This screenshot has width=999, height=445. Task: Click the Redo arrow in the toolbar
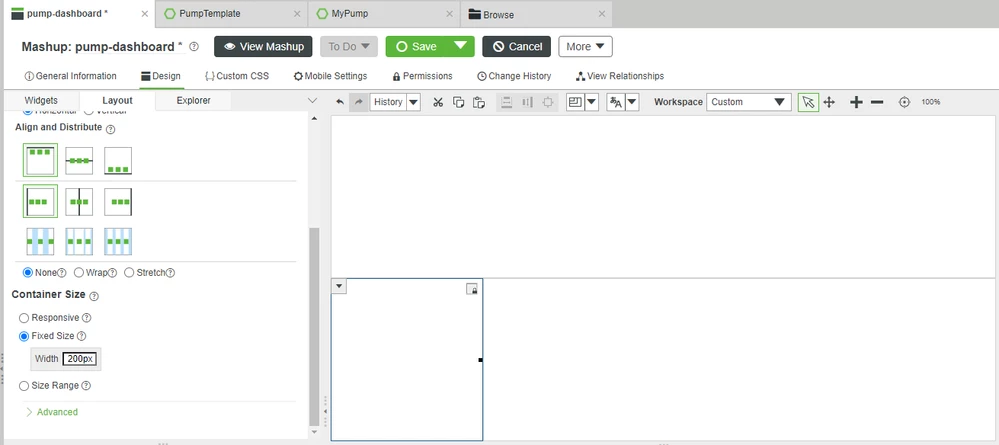click(x=358, y=102)
